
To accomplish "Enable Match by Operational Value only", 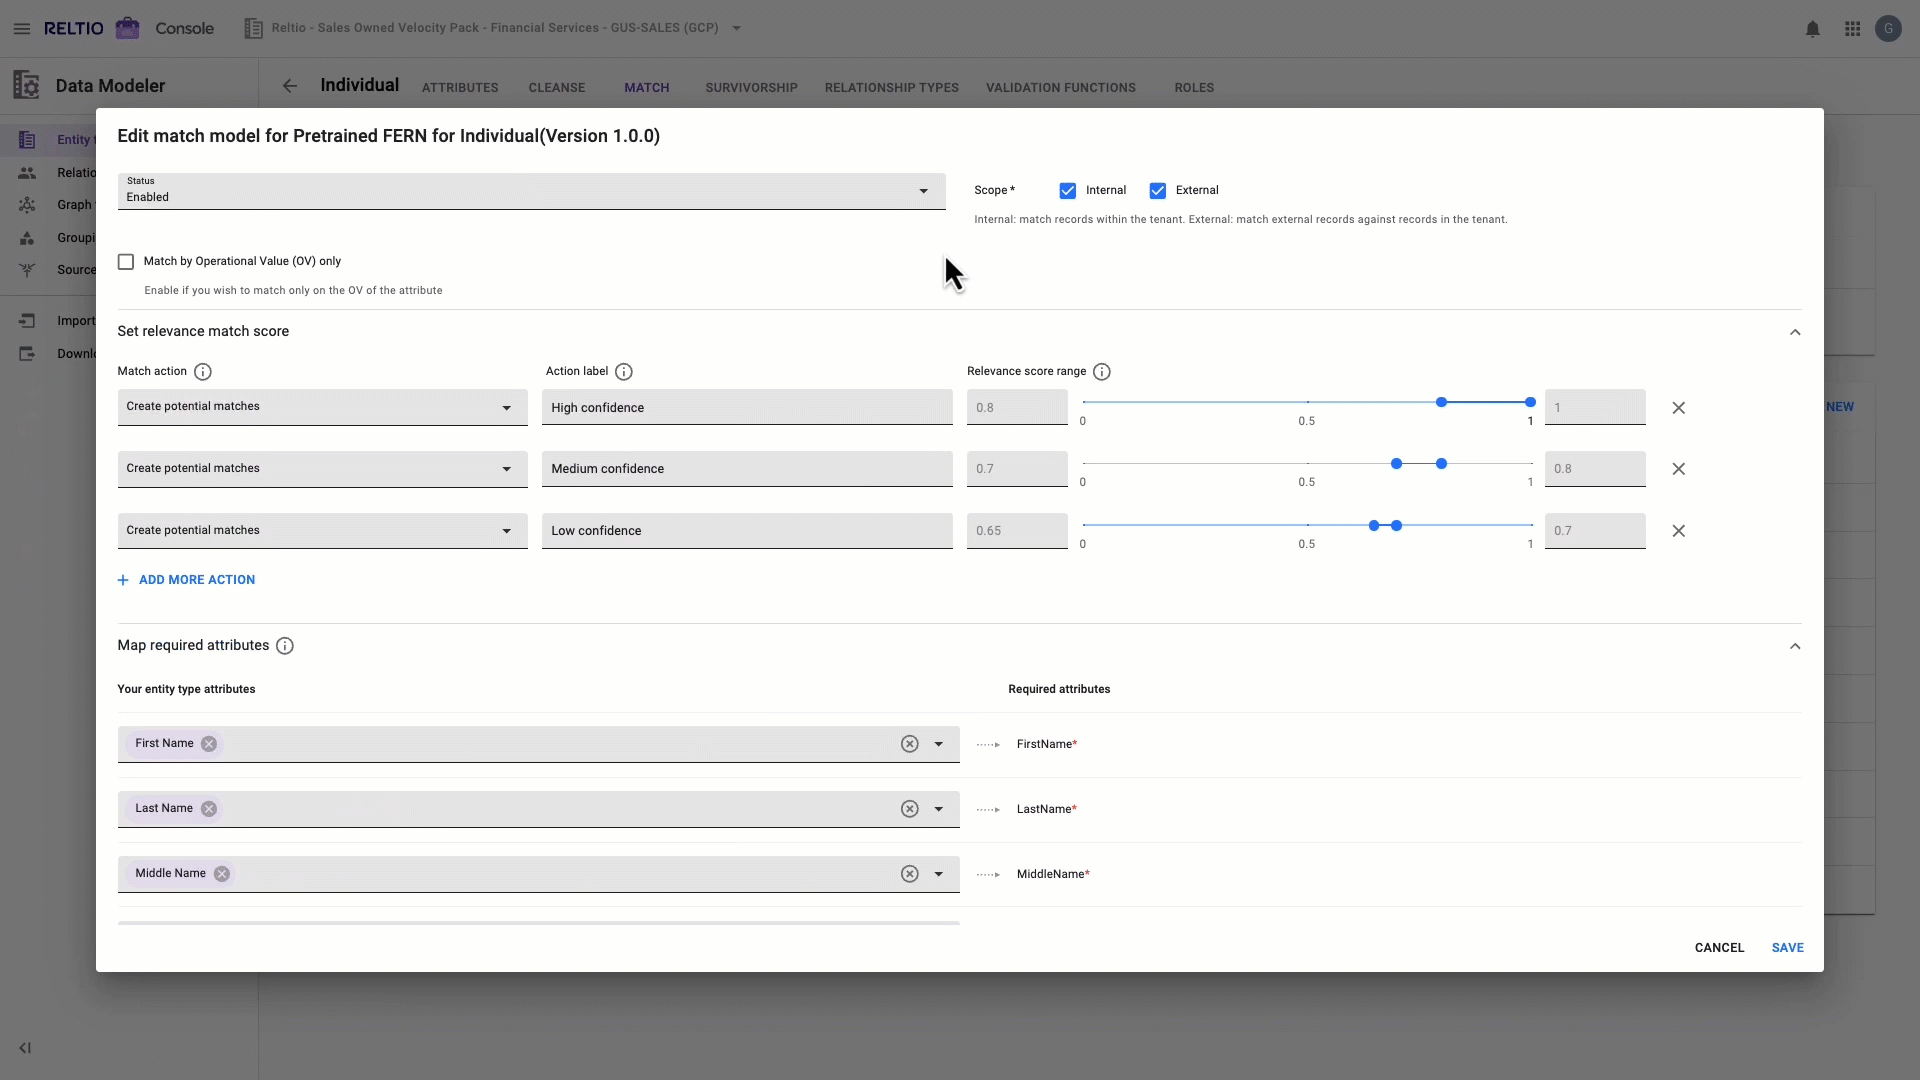I will pos(126,262).
